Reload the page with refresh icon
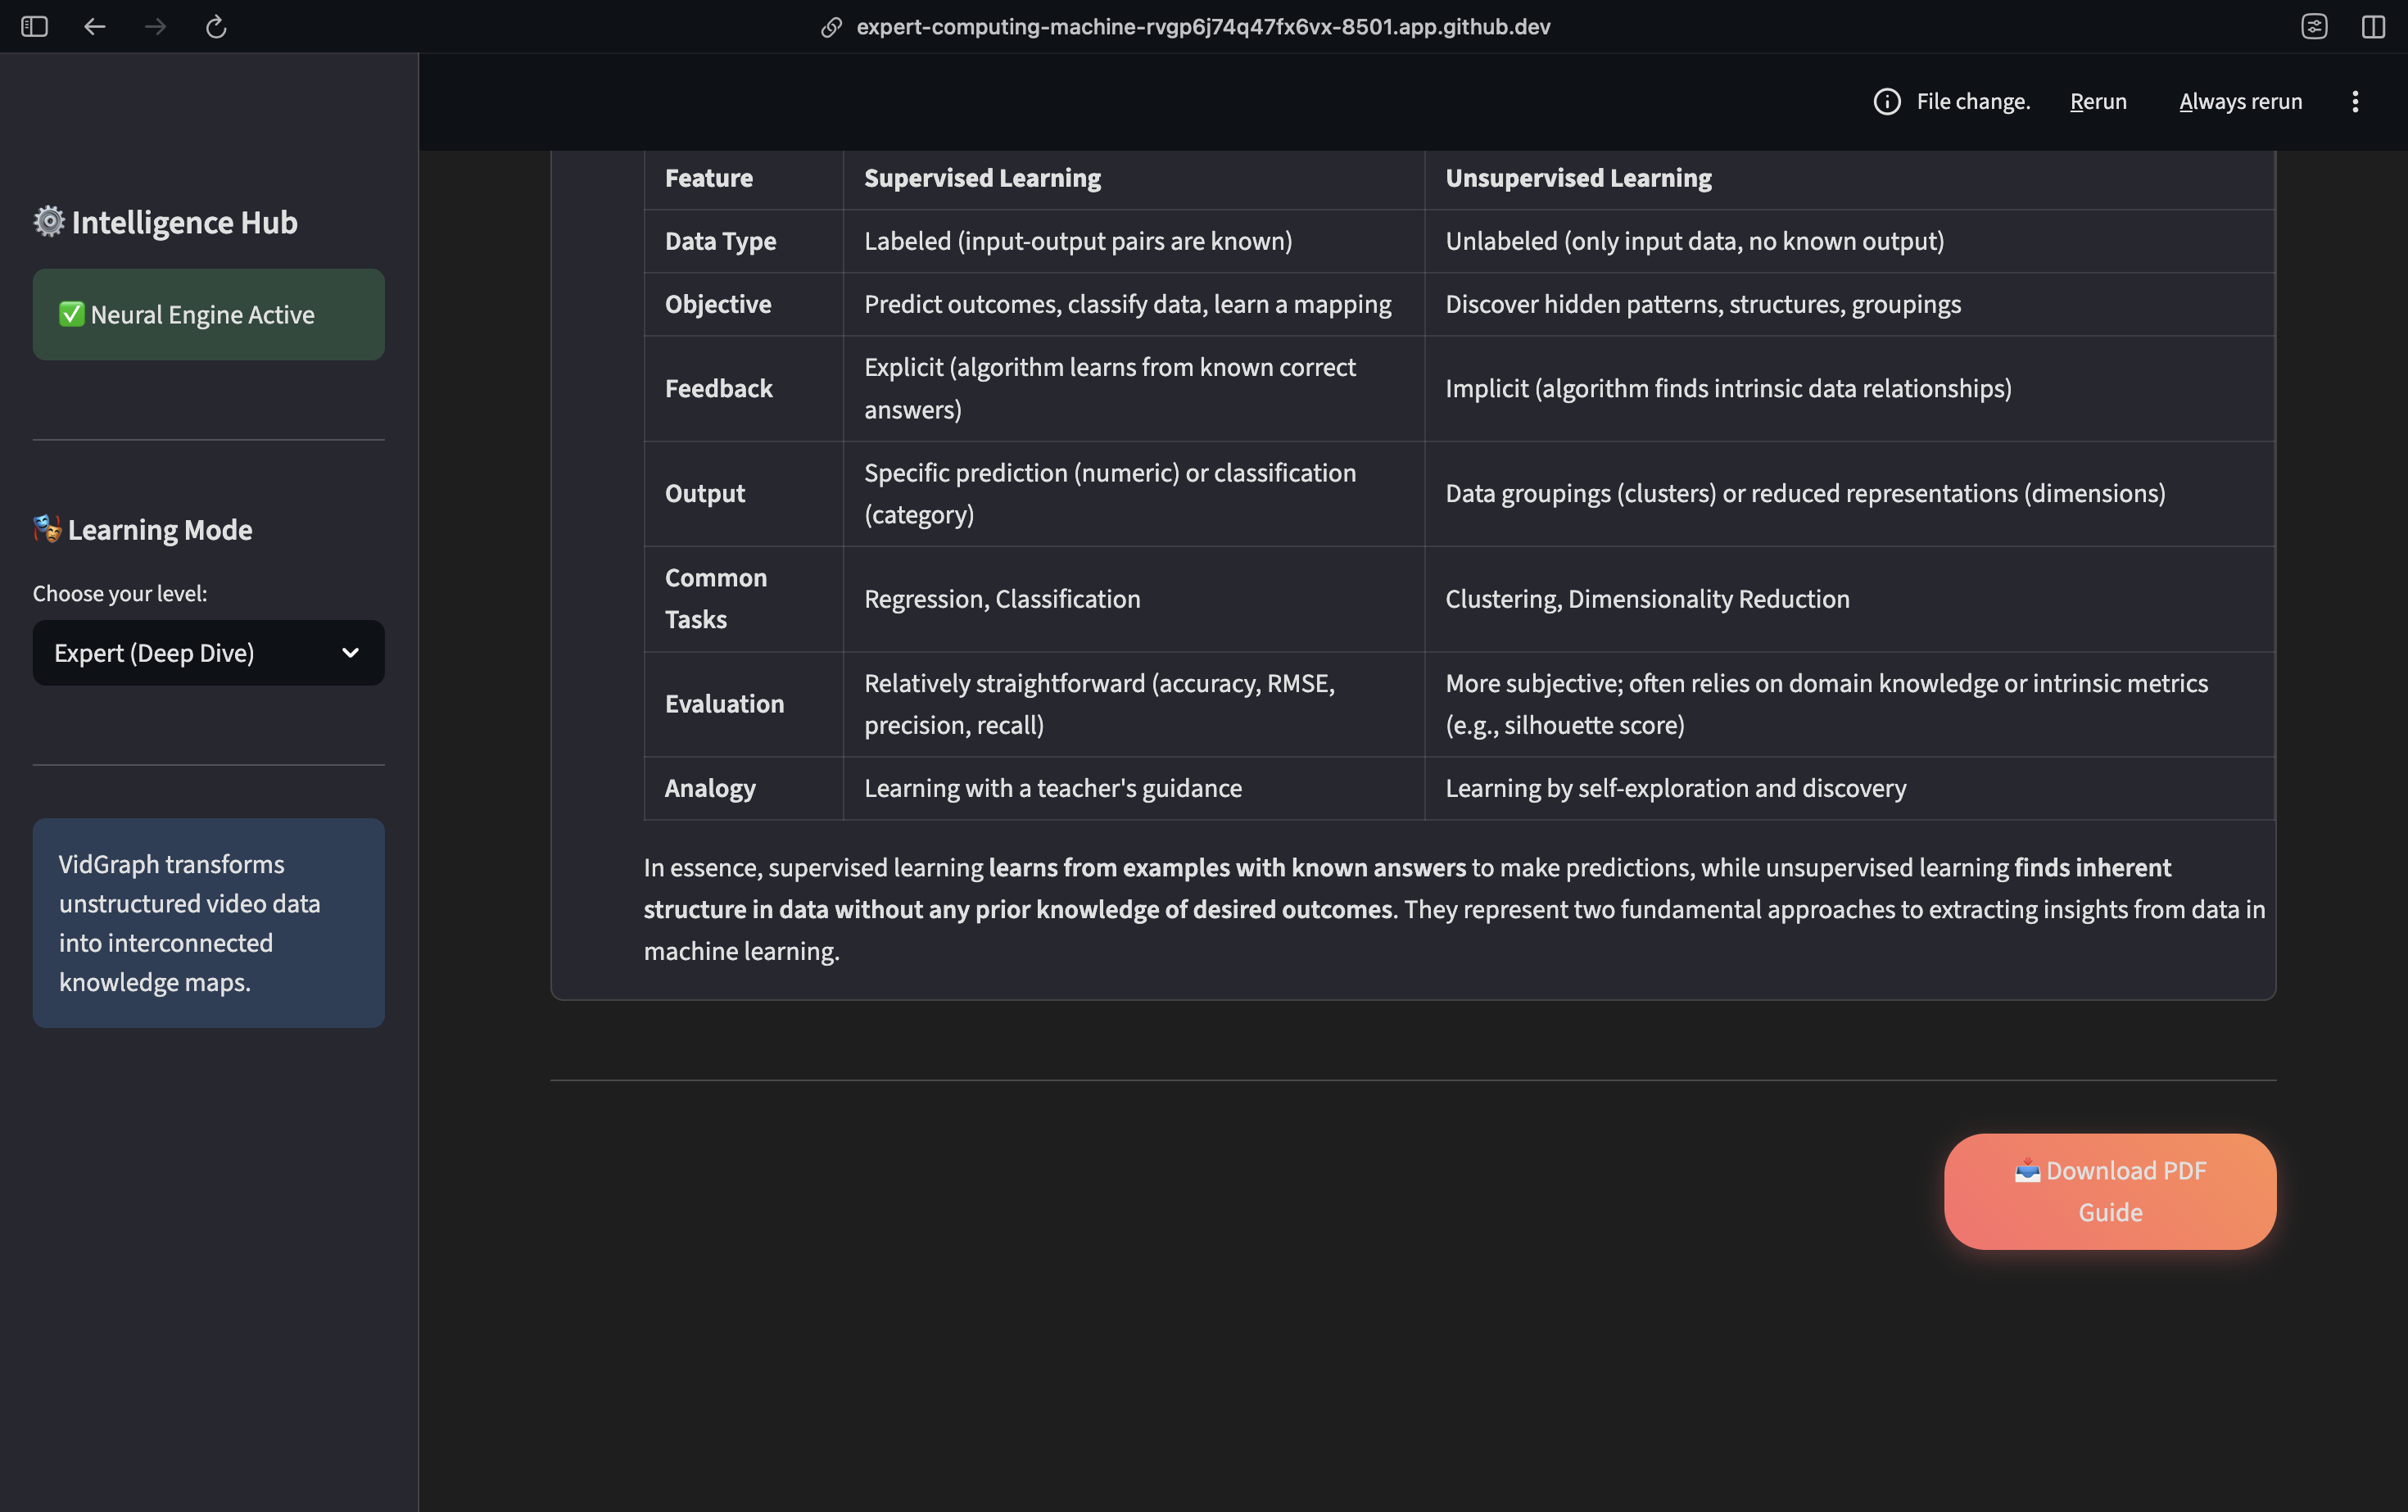 216,27
